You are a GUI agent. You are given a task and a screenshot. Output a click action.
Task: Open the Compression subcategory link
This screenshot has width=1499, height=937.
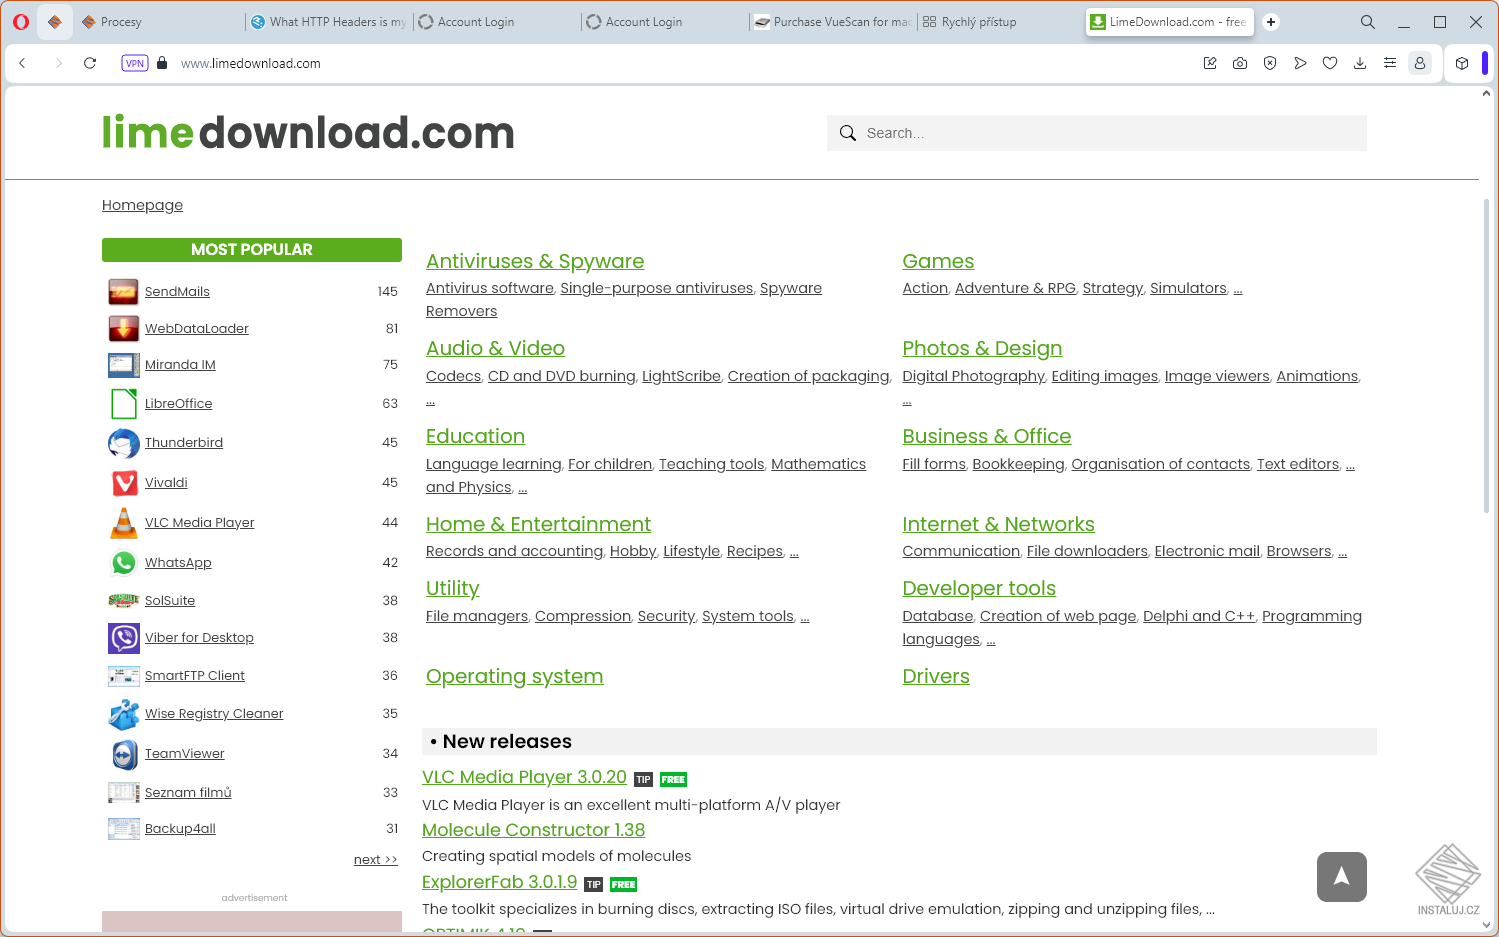pyautogui.click(x=583, y=616)
